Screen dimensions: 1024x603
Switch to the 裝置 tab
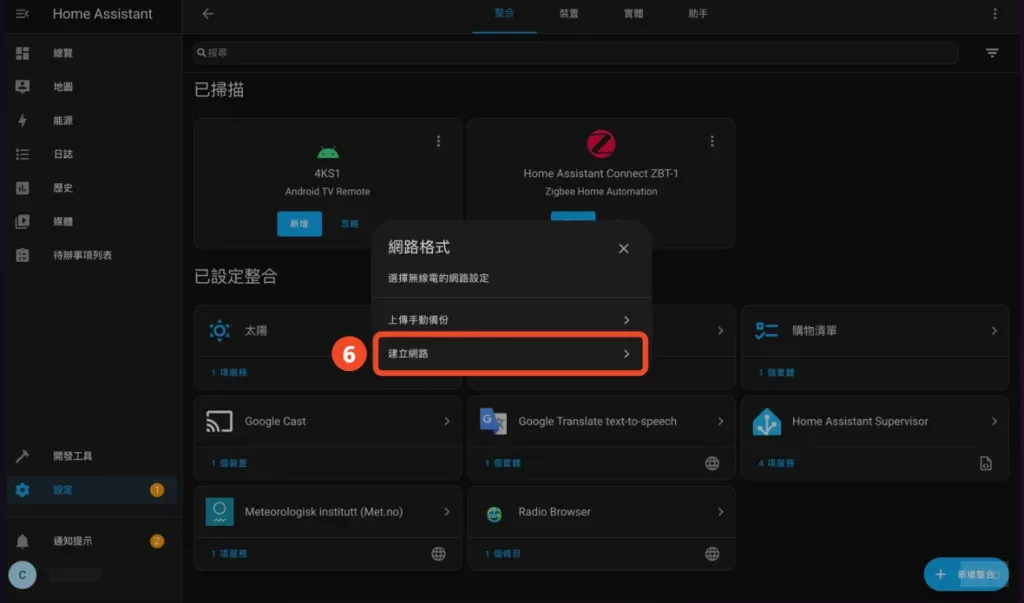click(566, 14)
